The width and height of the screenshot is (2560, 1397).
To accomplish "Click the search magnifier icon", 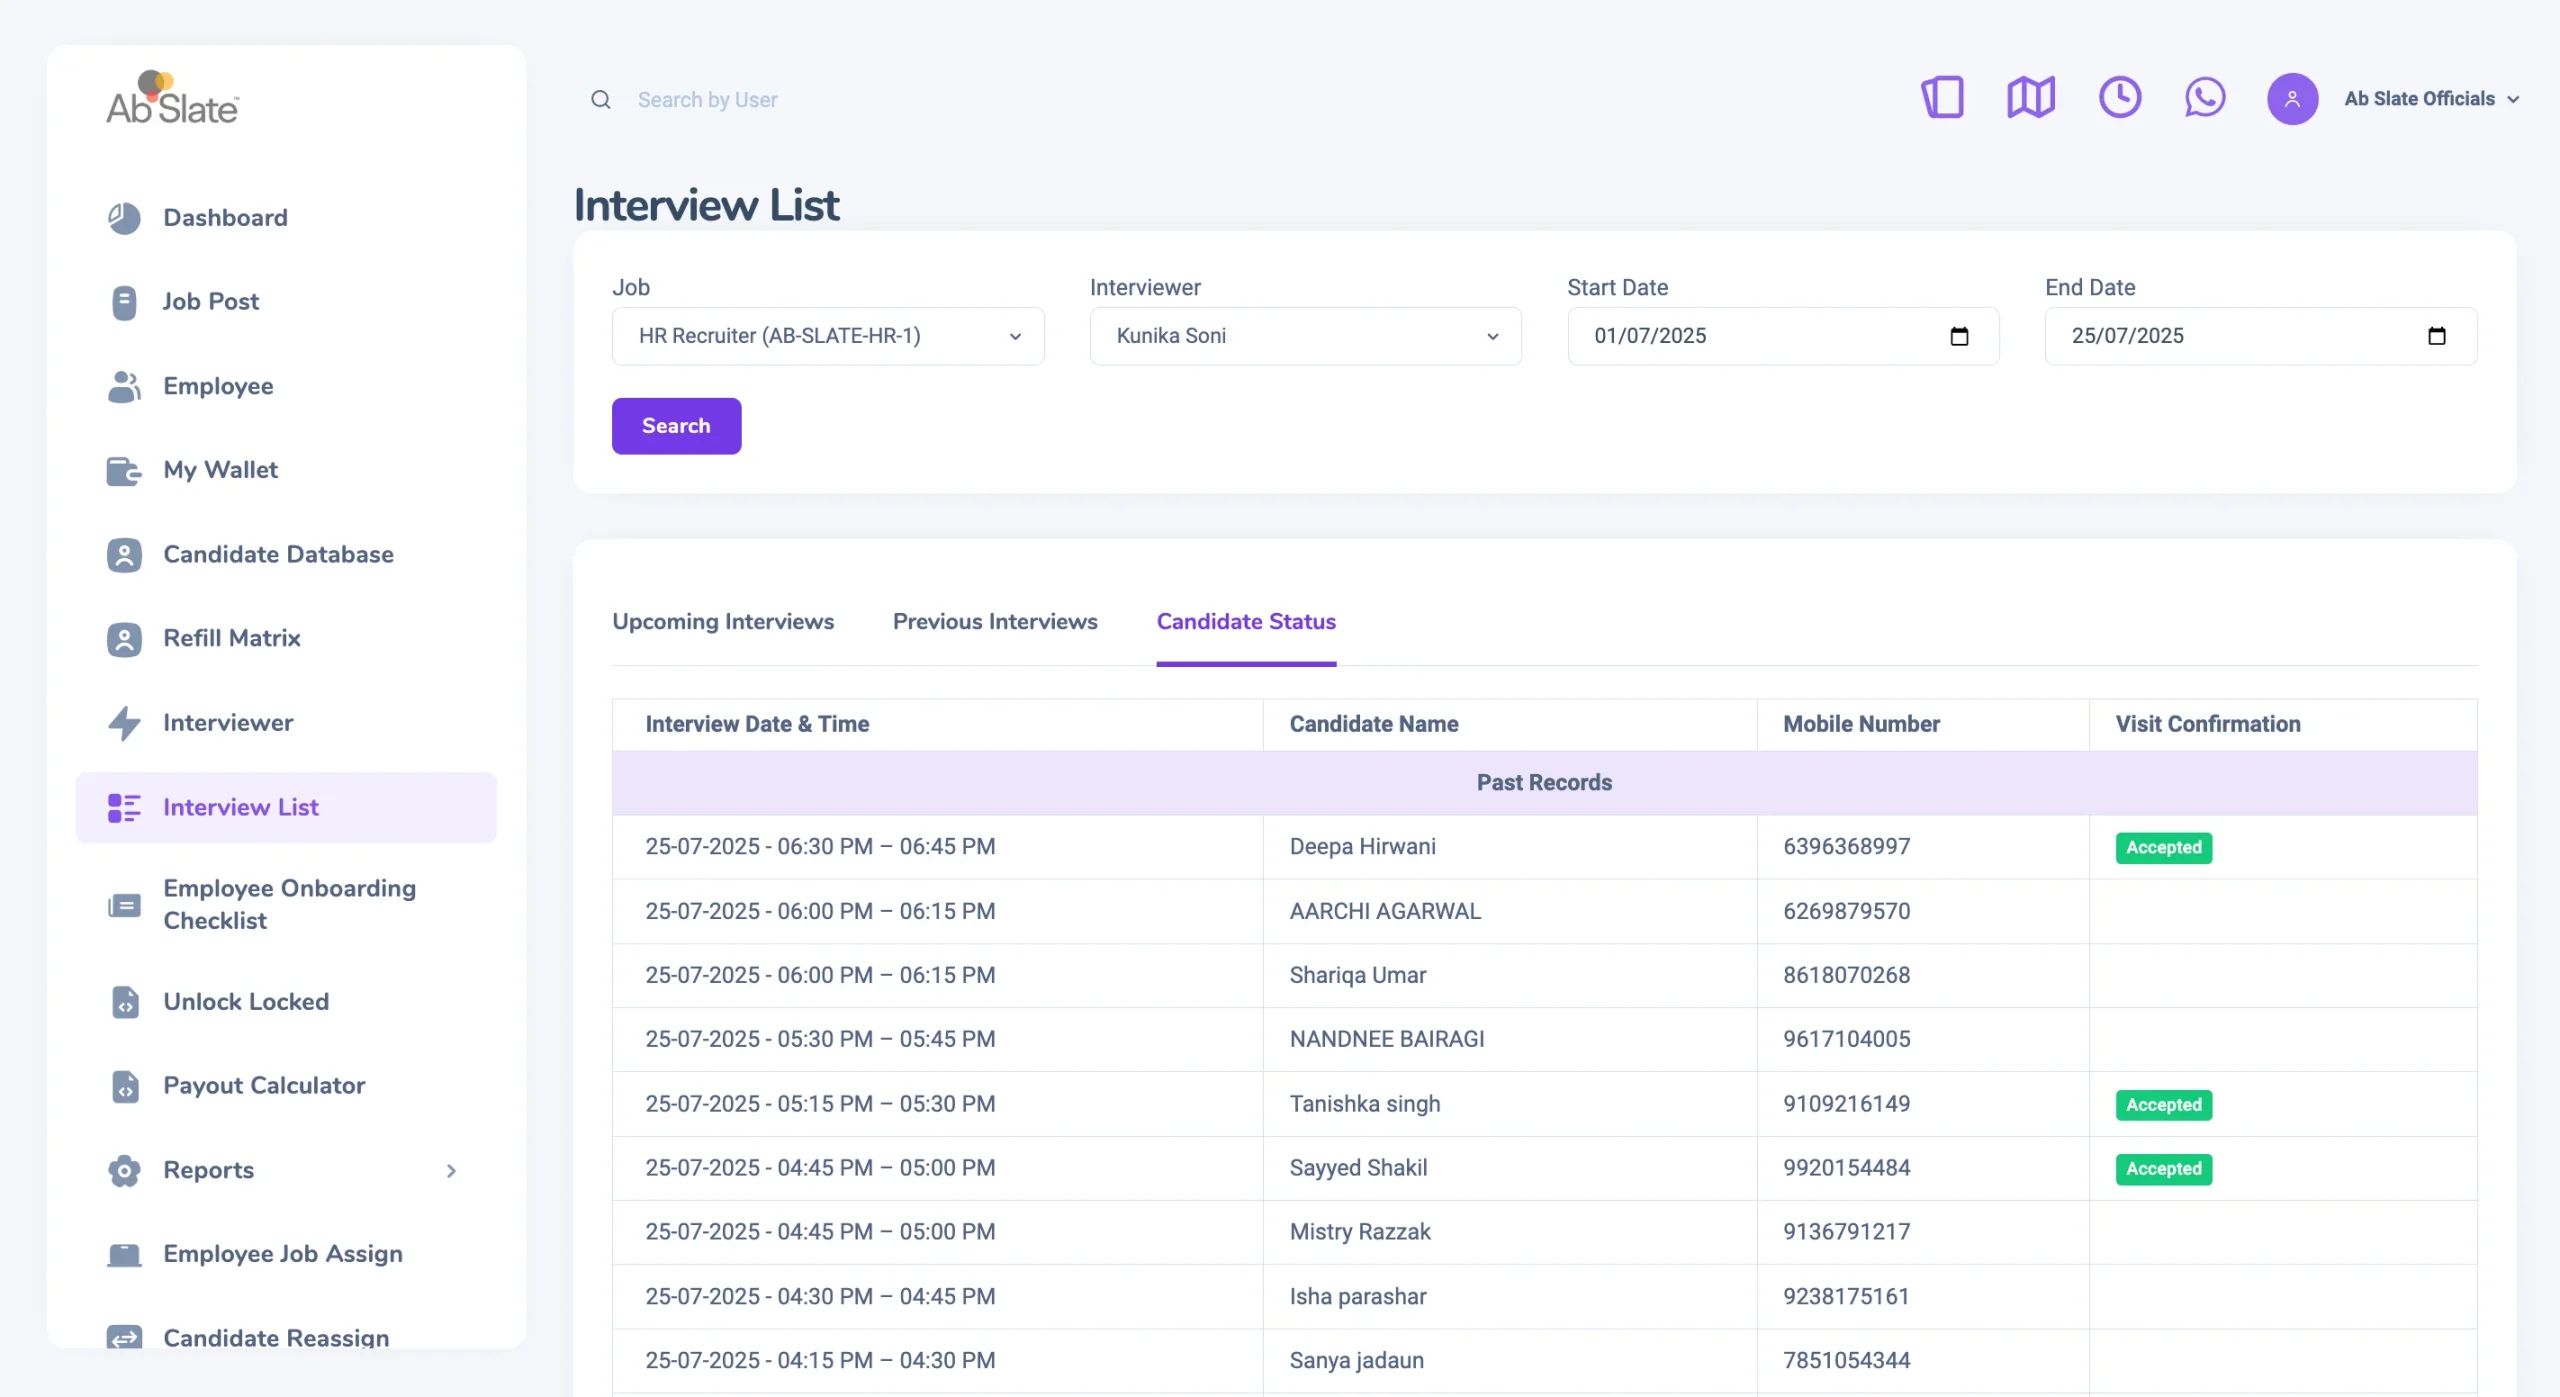I will pos(600,100).
